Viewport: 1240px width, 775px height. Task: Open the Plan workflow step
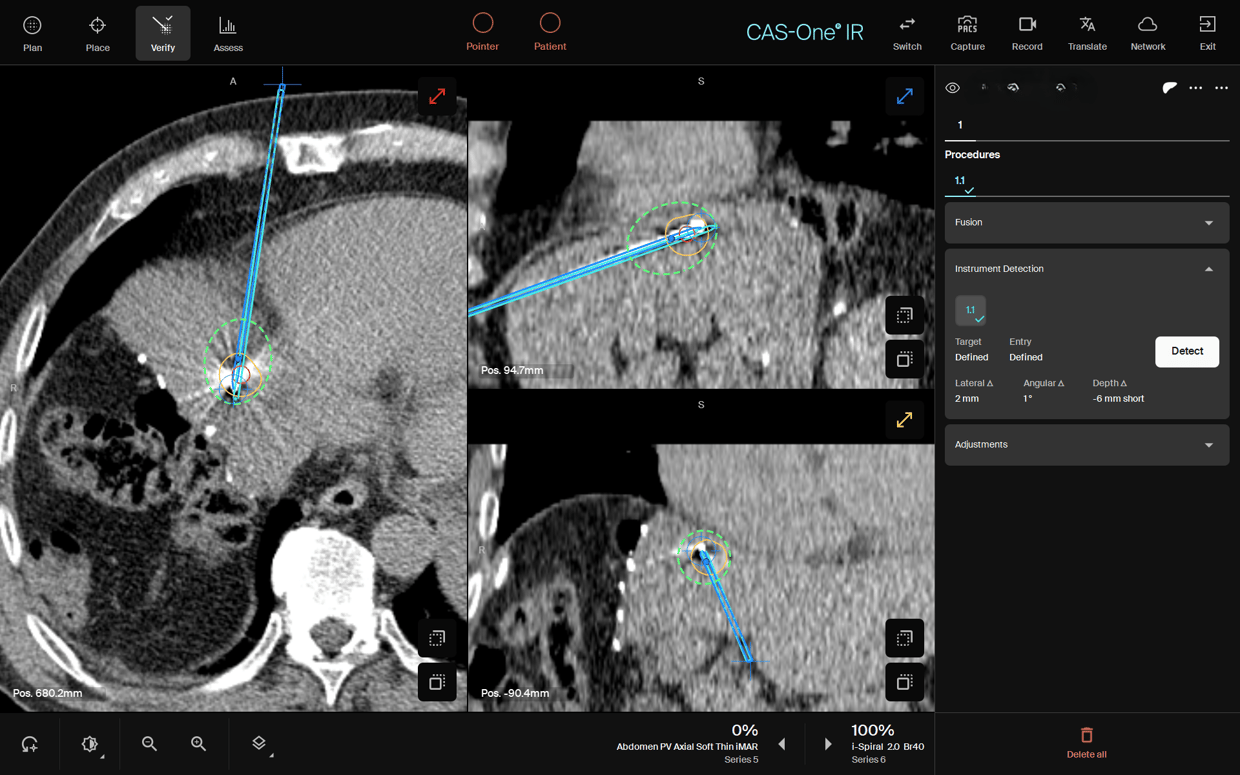(x=32, y=33)
